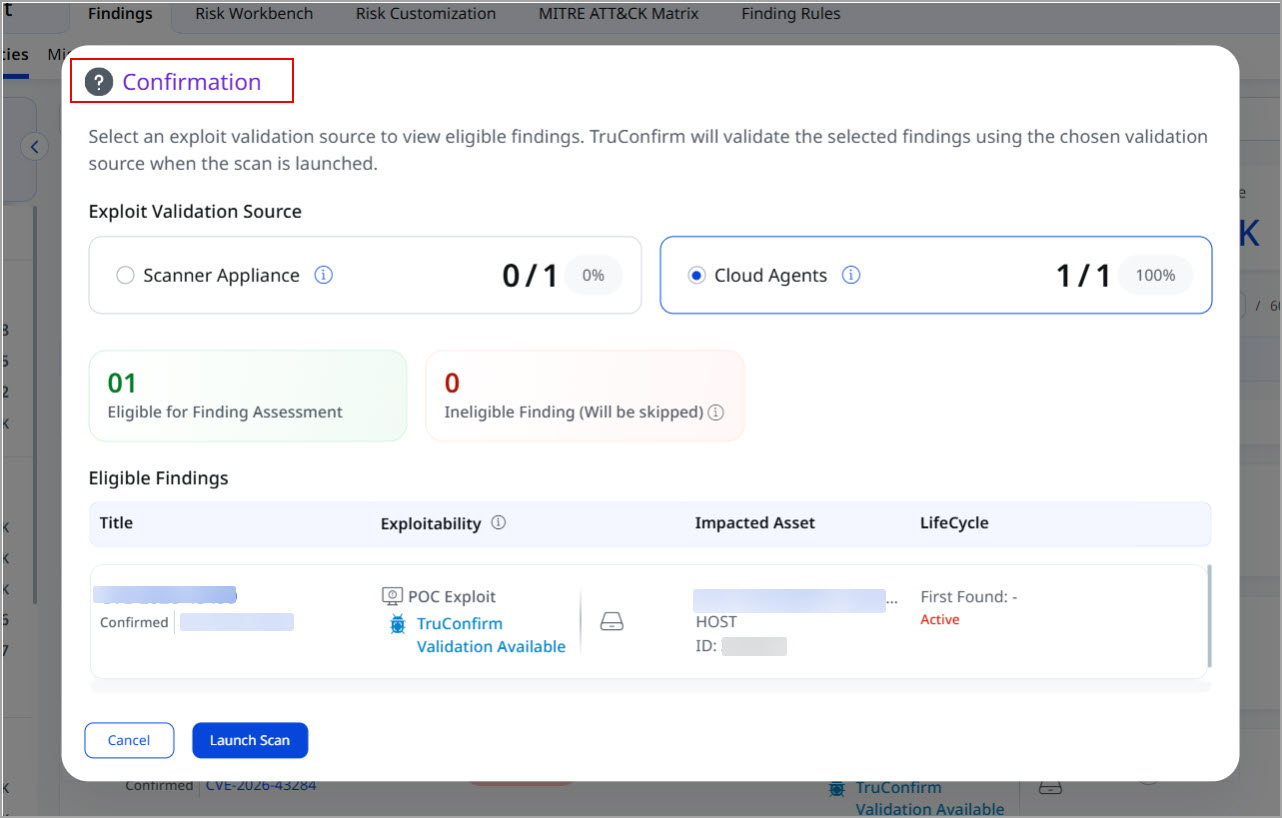1282x818 pixels.
Task: Click the 1 / 1 count for Cloud Agents
Action: tap(1083, 276)
